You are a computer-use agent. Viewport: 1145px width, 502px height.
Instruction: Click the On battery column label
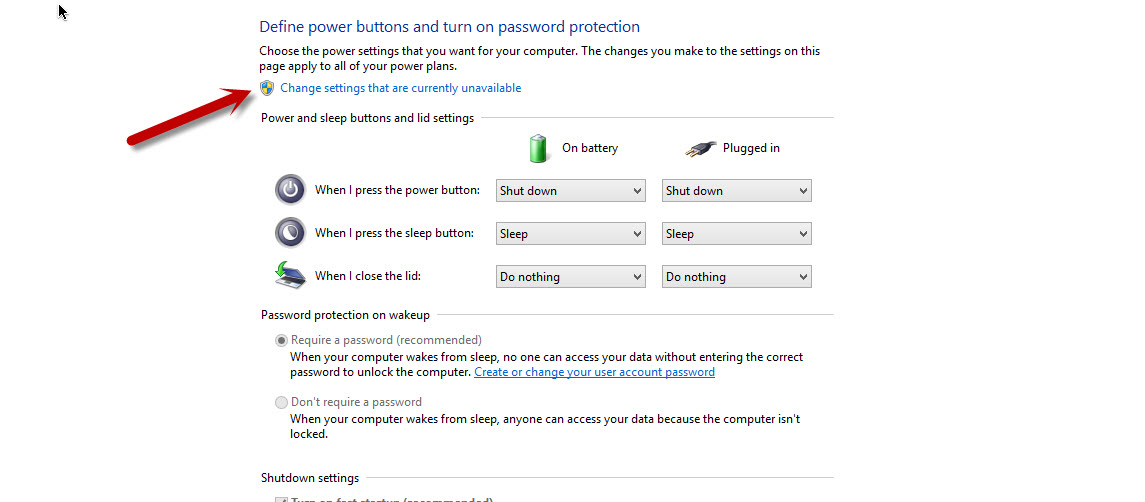pos(590,148)
